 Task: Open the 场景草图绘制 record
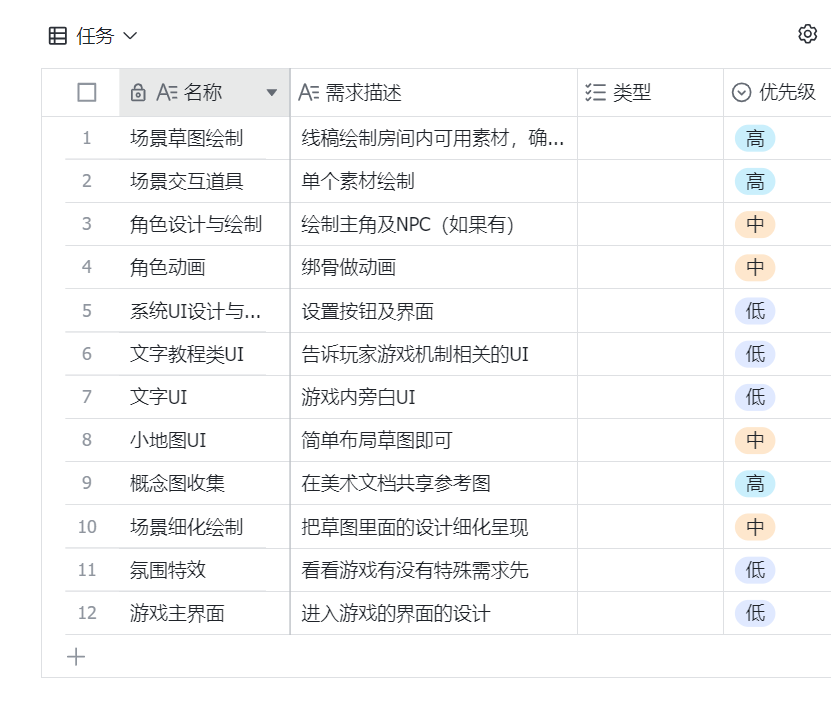[187, 138]
